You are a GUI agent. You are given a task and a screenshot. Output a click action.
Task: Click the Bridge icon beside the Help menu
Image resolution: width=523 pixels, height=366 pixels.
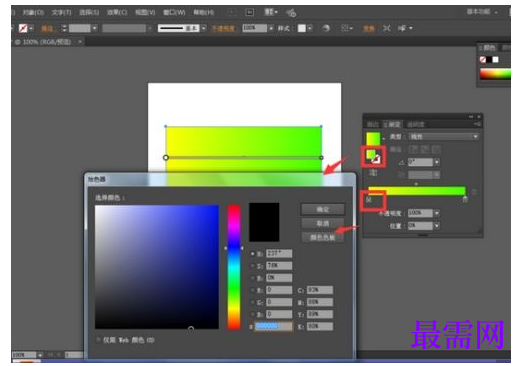249,13
